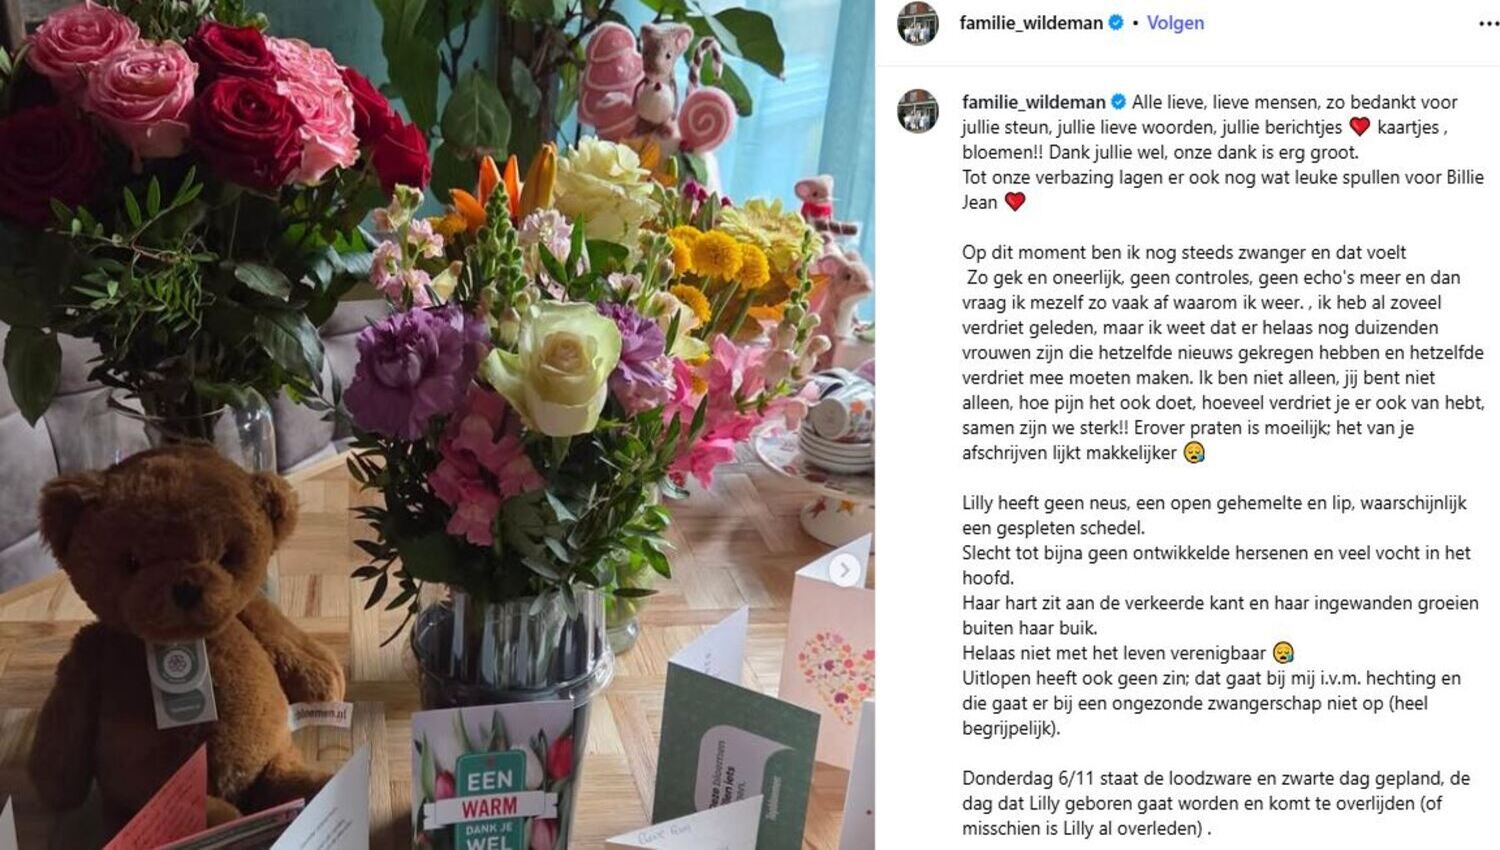Click the red heart after 'berichtjes'
Viewport: 1500px width, 850px height.
click(1359, 127)
